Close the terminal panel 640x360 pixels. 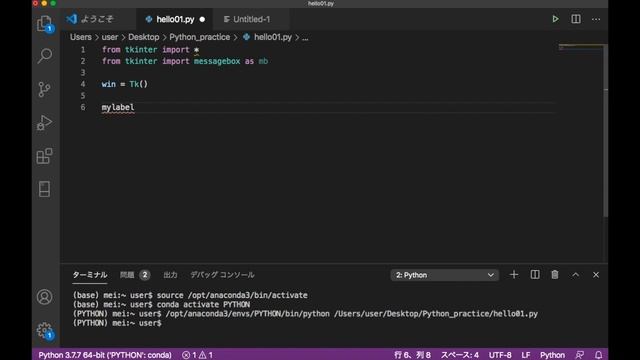click(x=596, y=275)
